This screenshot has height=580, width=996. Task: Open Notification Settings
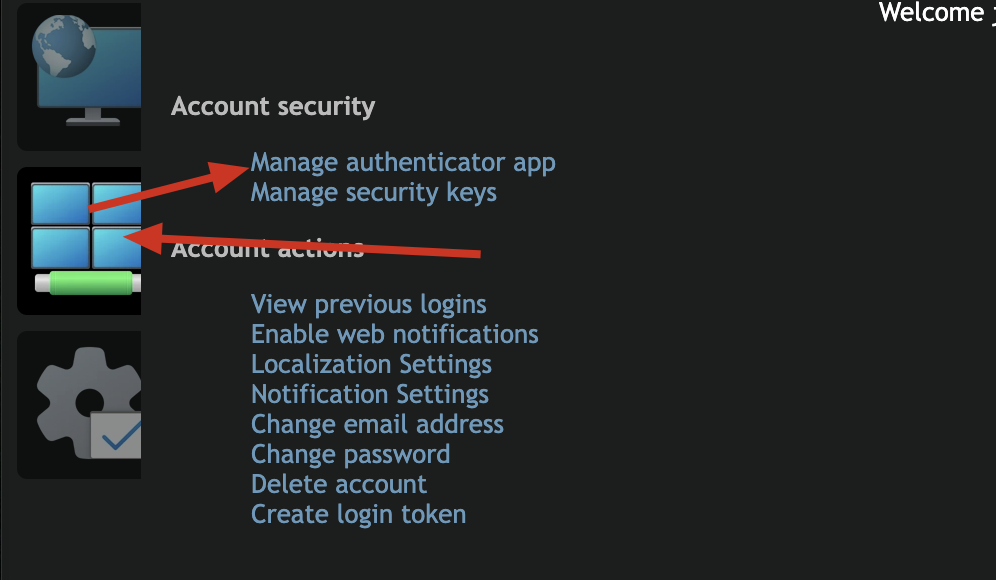pos(370,394)
